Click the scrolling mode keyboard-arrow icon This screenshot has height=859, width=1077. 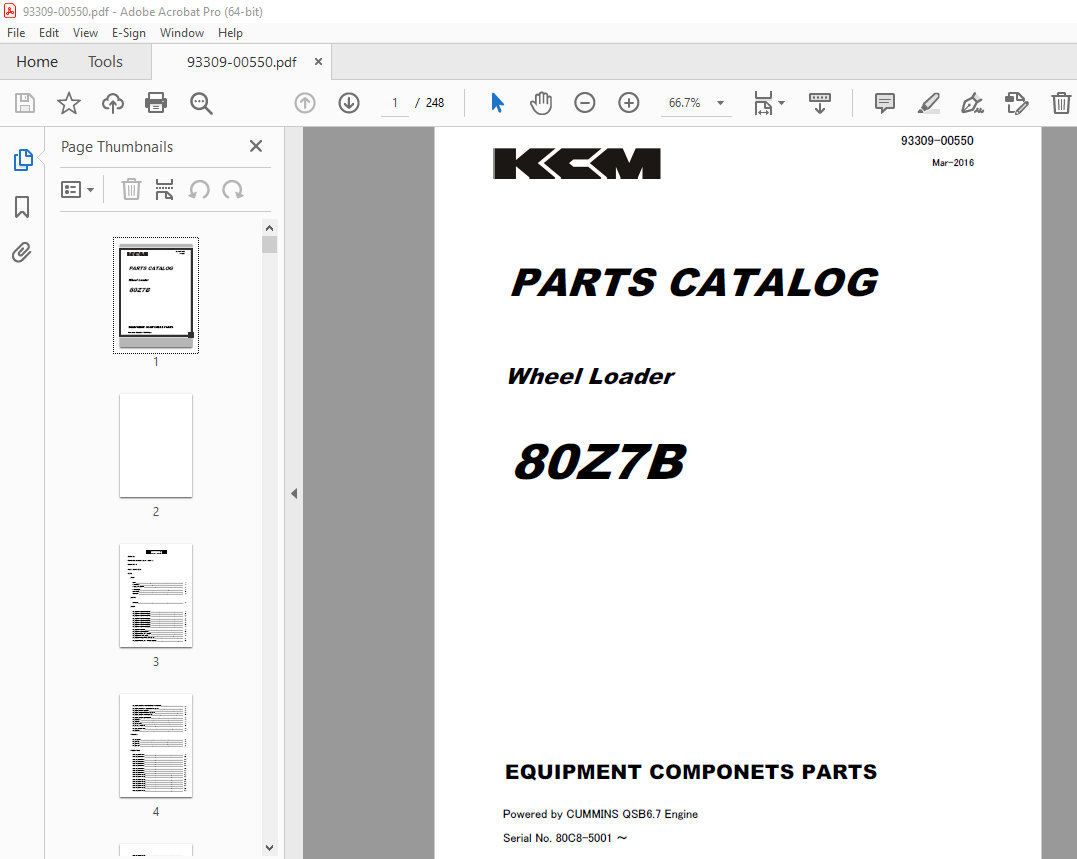pyautogui.click(x=819, y=103)
